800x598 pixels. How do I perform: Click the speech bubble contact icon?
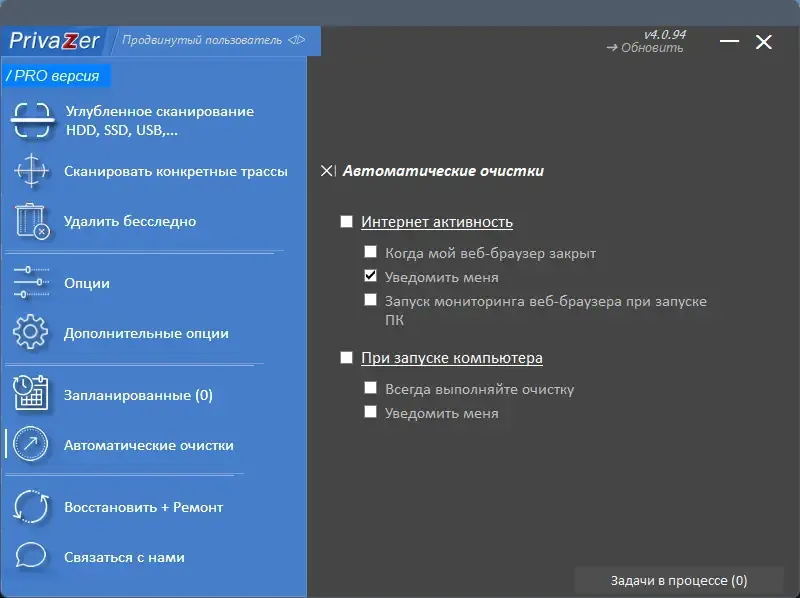click(x=32, y=557)
